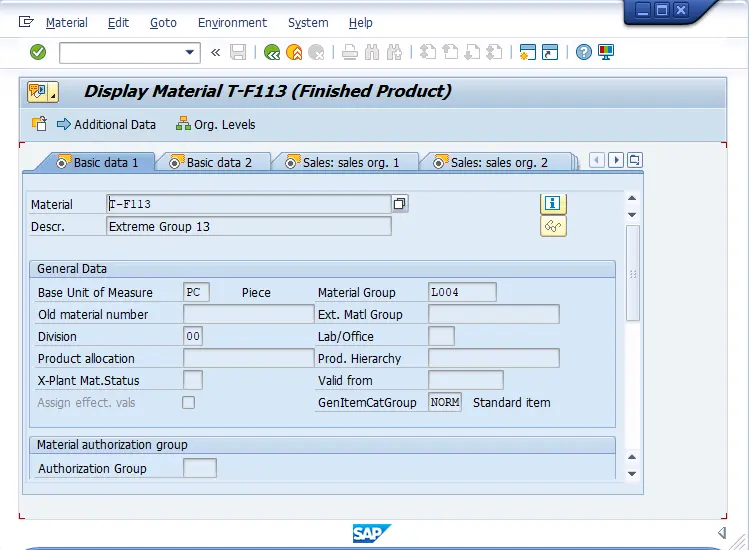Click the blue information icon beside Material

553,203
